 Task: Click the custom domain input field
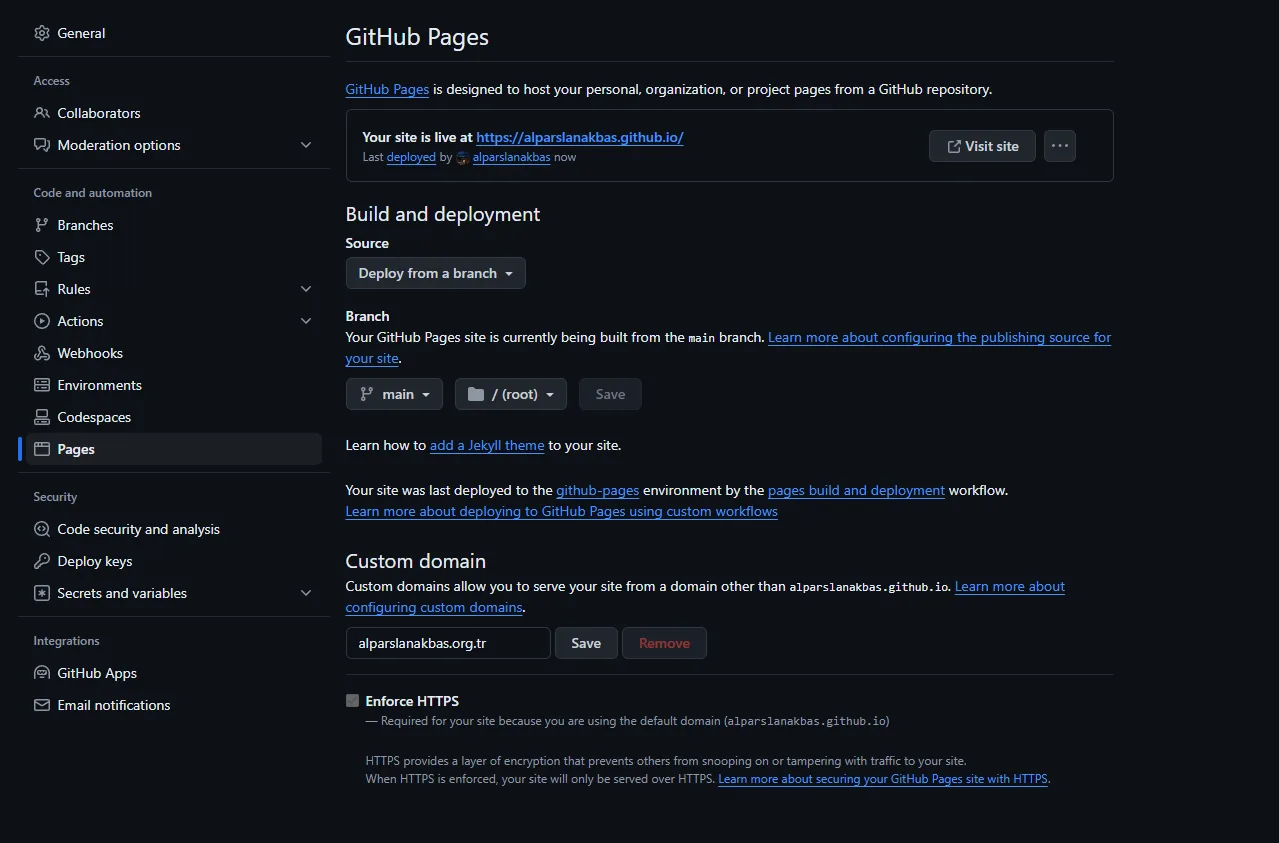(448, 643)
